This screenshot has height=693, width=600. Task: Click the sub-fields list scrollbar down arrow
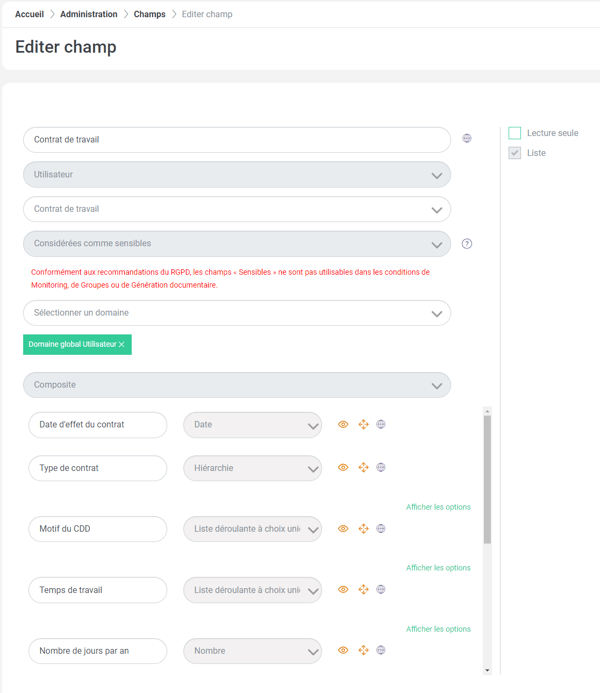coord(487,670)
